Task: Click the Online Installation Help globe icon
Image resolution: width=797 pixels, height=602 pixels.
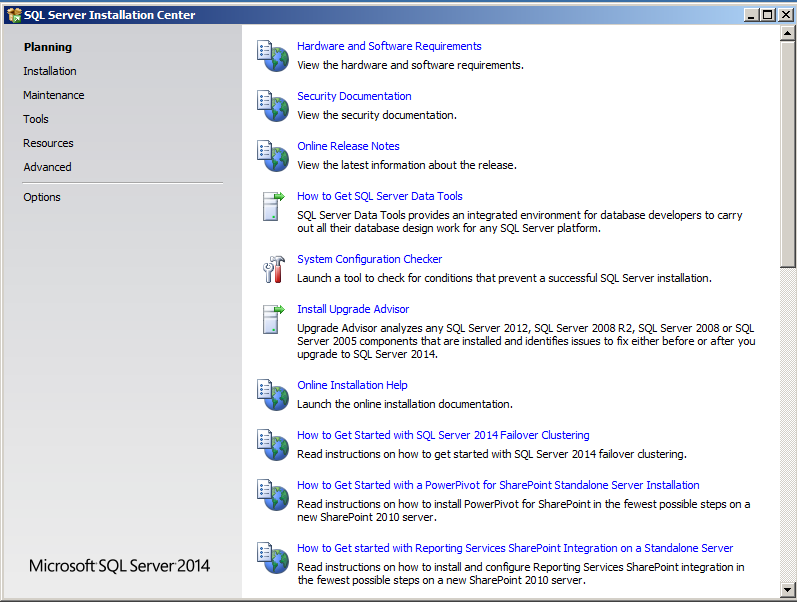Action: [272, 395]
